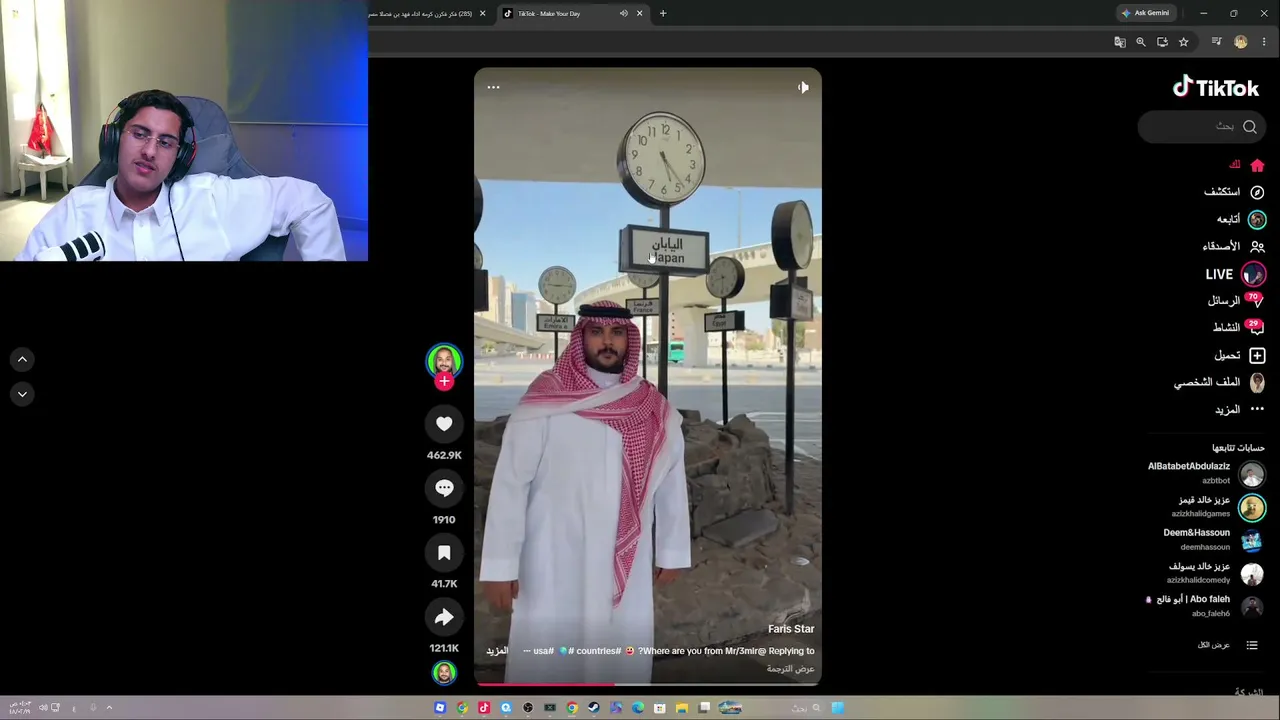Open the File Explorer folder in the taskbar
1280x720 pixels.
point(682,708)
